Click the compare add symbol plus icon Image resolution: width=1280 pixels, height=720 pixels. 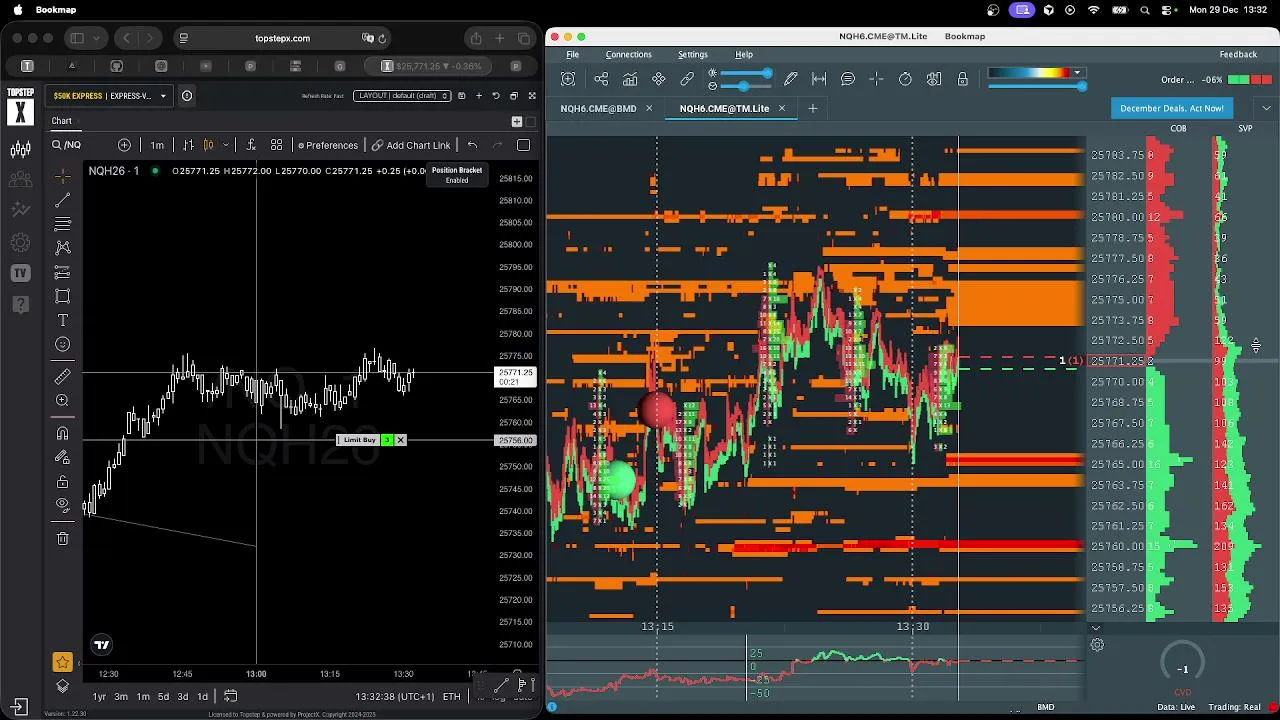(x=124, y=145)
